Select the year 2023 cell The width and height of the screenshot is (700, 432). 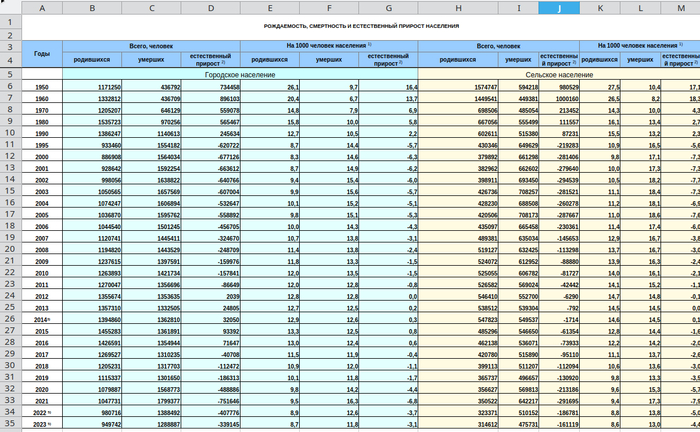tap(41, 424)
